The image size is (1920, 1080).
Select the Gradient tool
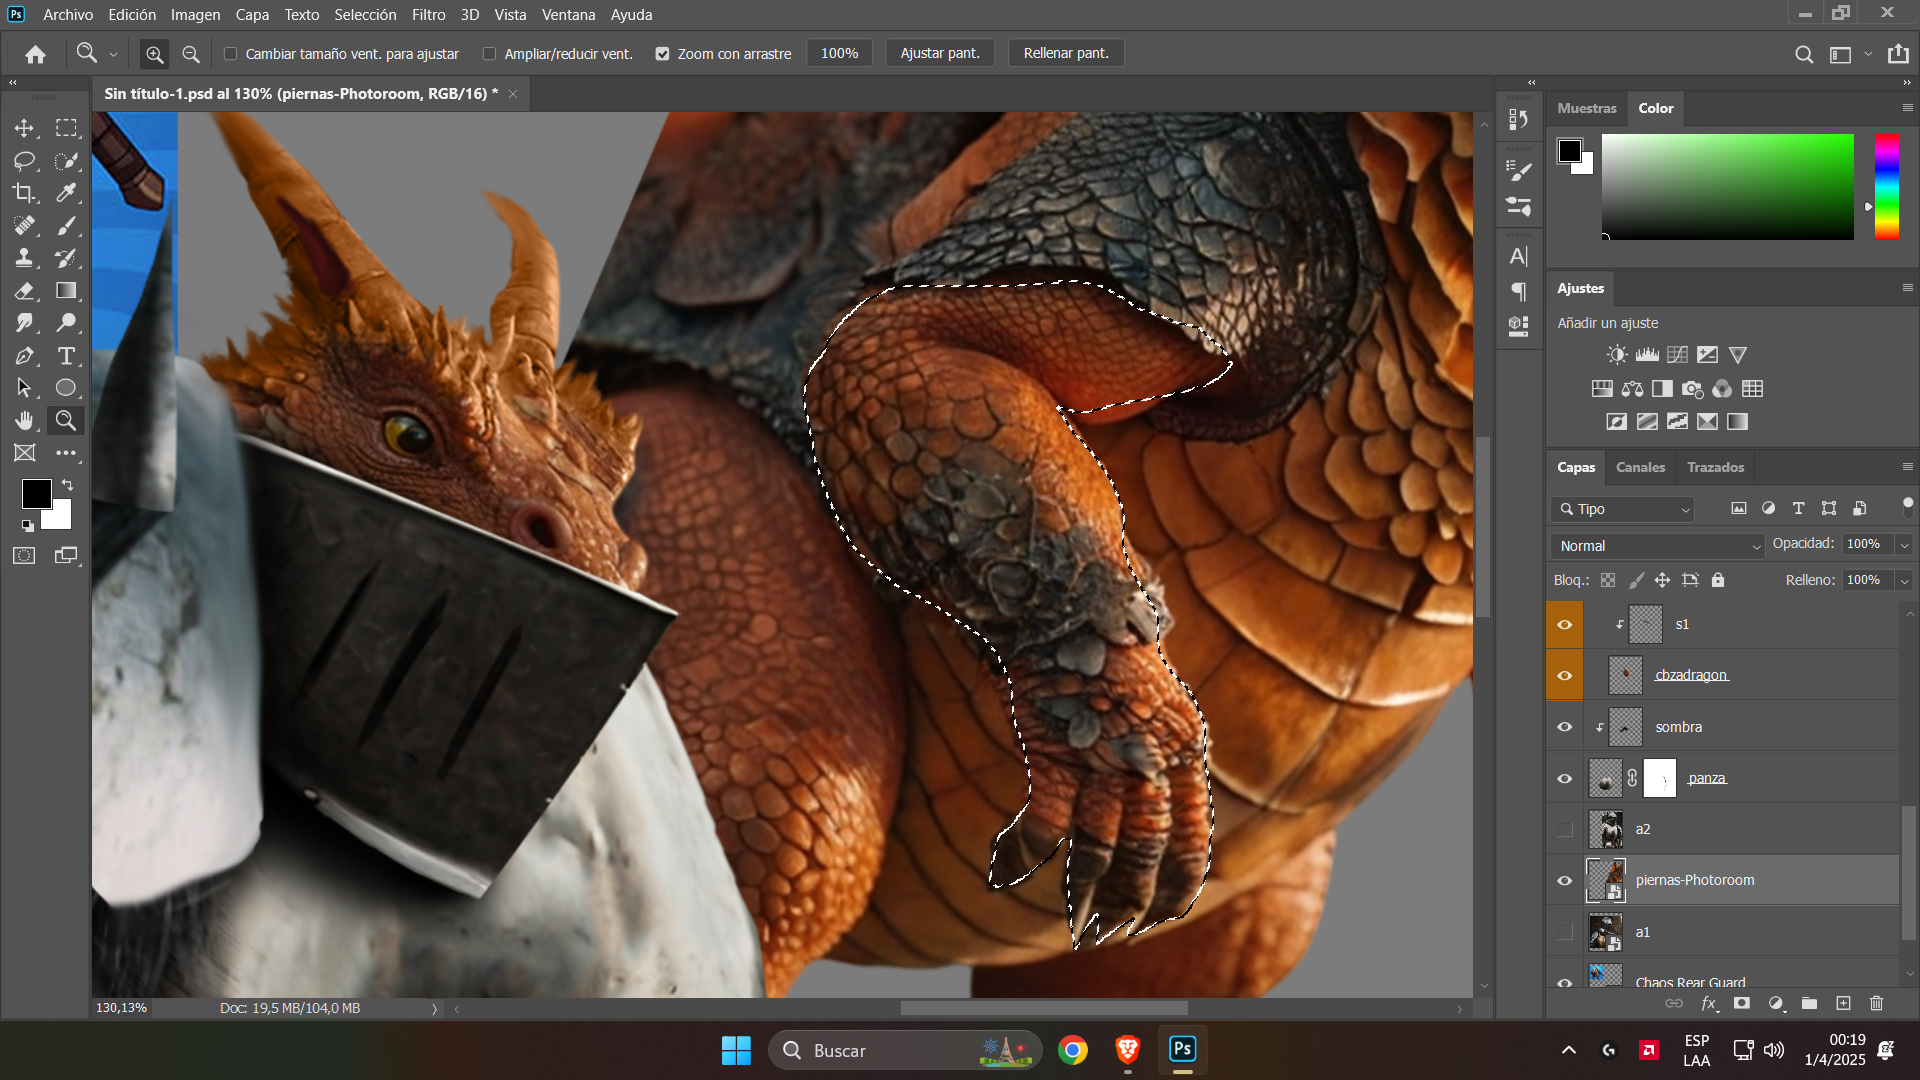tap(66, 291)
